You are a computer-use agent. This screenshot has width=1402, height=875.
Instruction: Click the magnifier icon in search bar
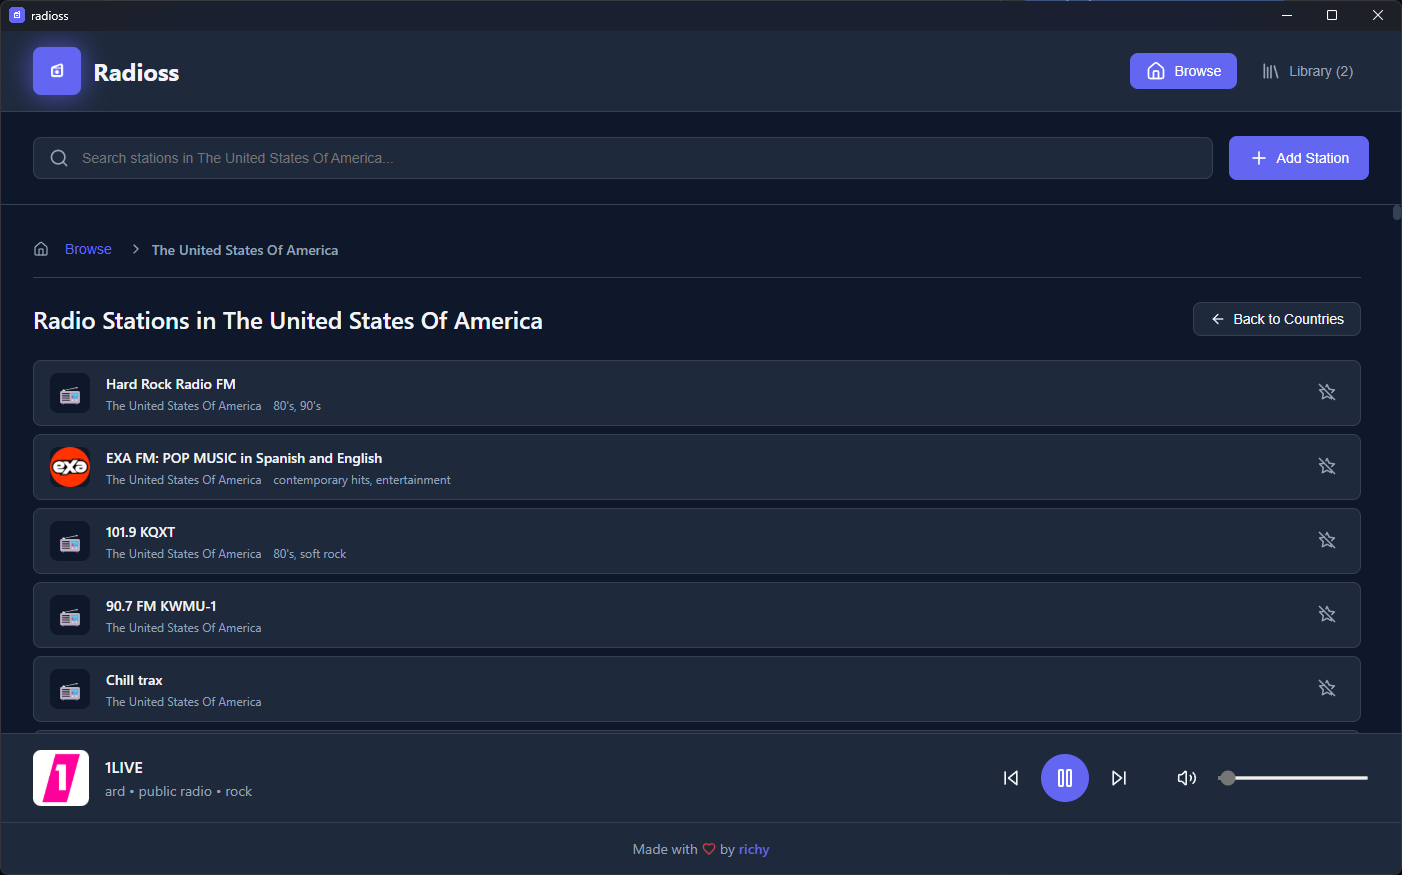click(59, 158)
